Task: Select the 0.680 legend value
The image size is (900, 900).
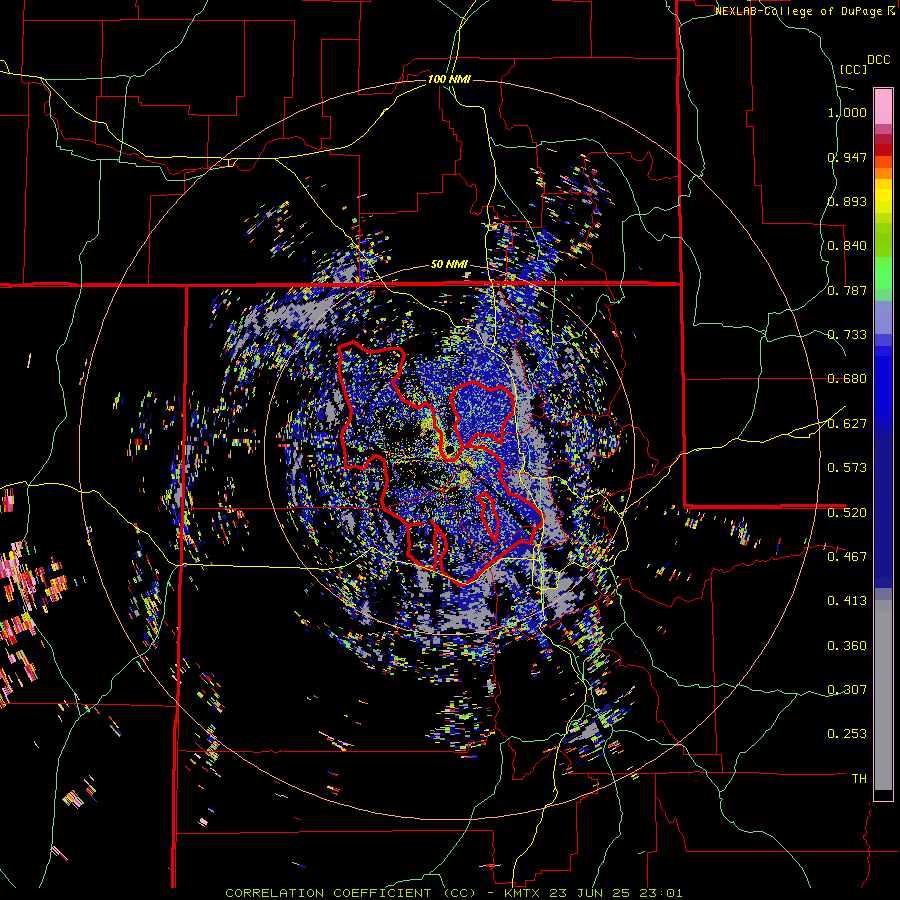Action: coord(847,379)
